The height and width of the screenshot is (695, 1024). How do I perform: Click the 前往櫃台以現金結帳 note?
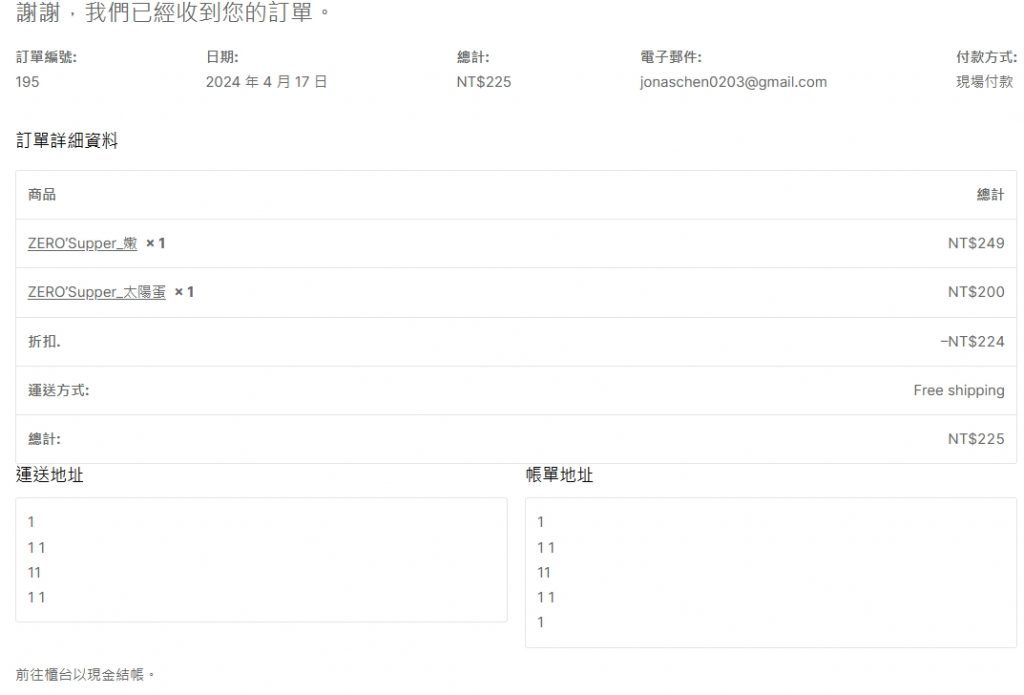86,675
